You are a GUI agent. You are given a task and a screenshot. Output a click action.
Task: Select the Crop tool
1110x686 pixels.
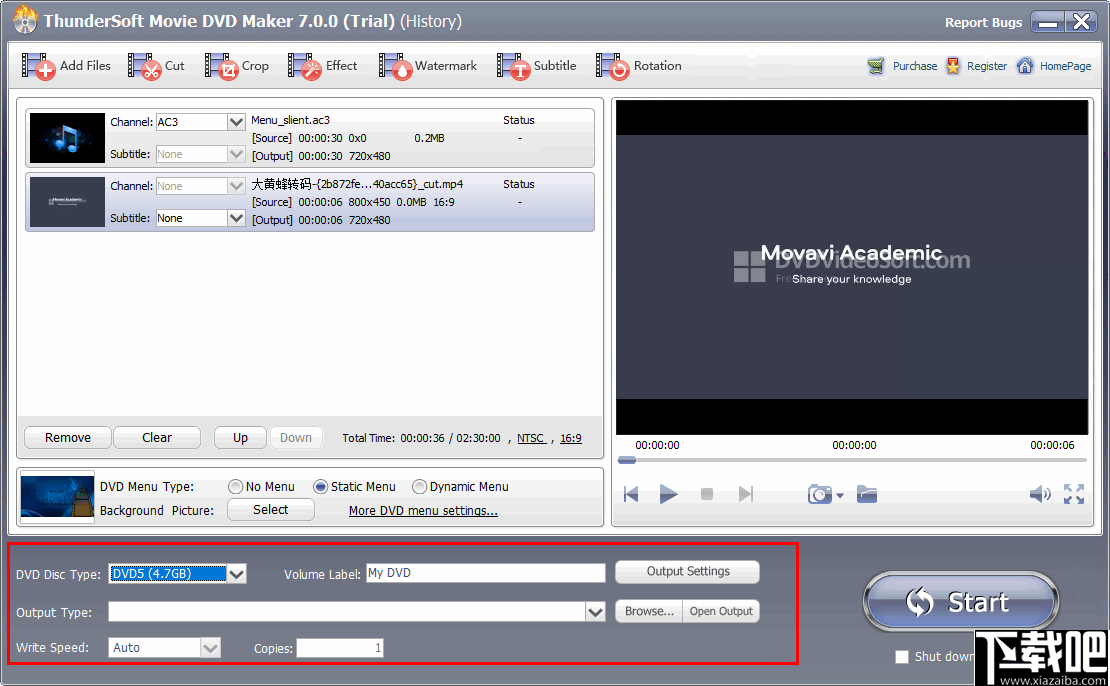click(x=240, y=65)
